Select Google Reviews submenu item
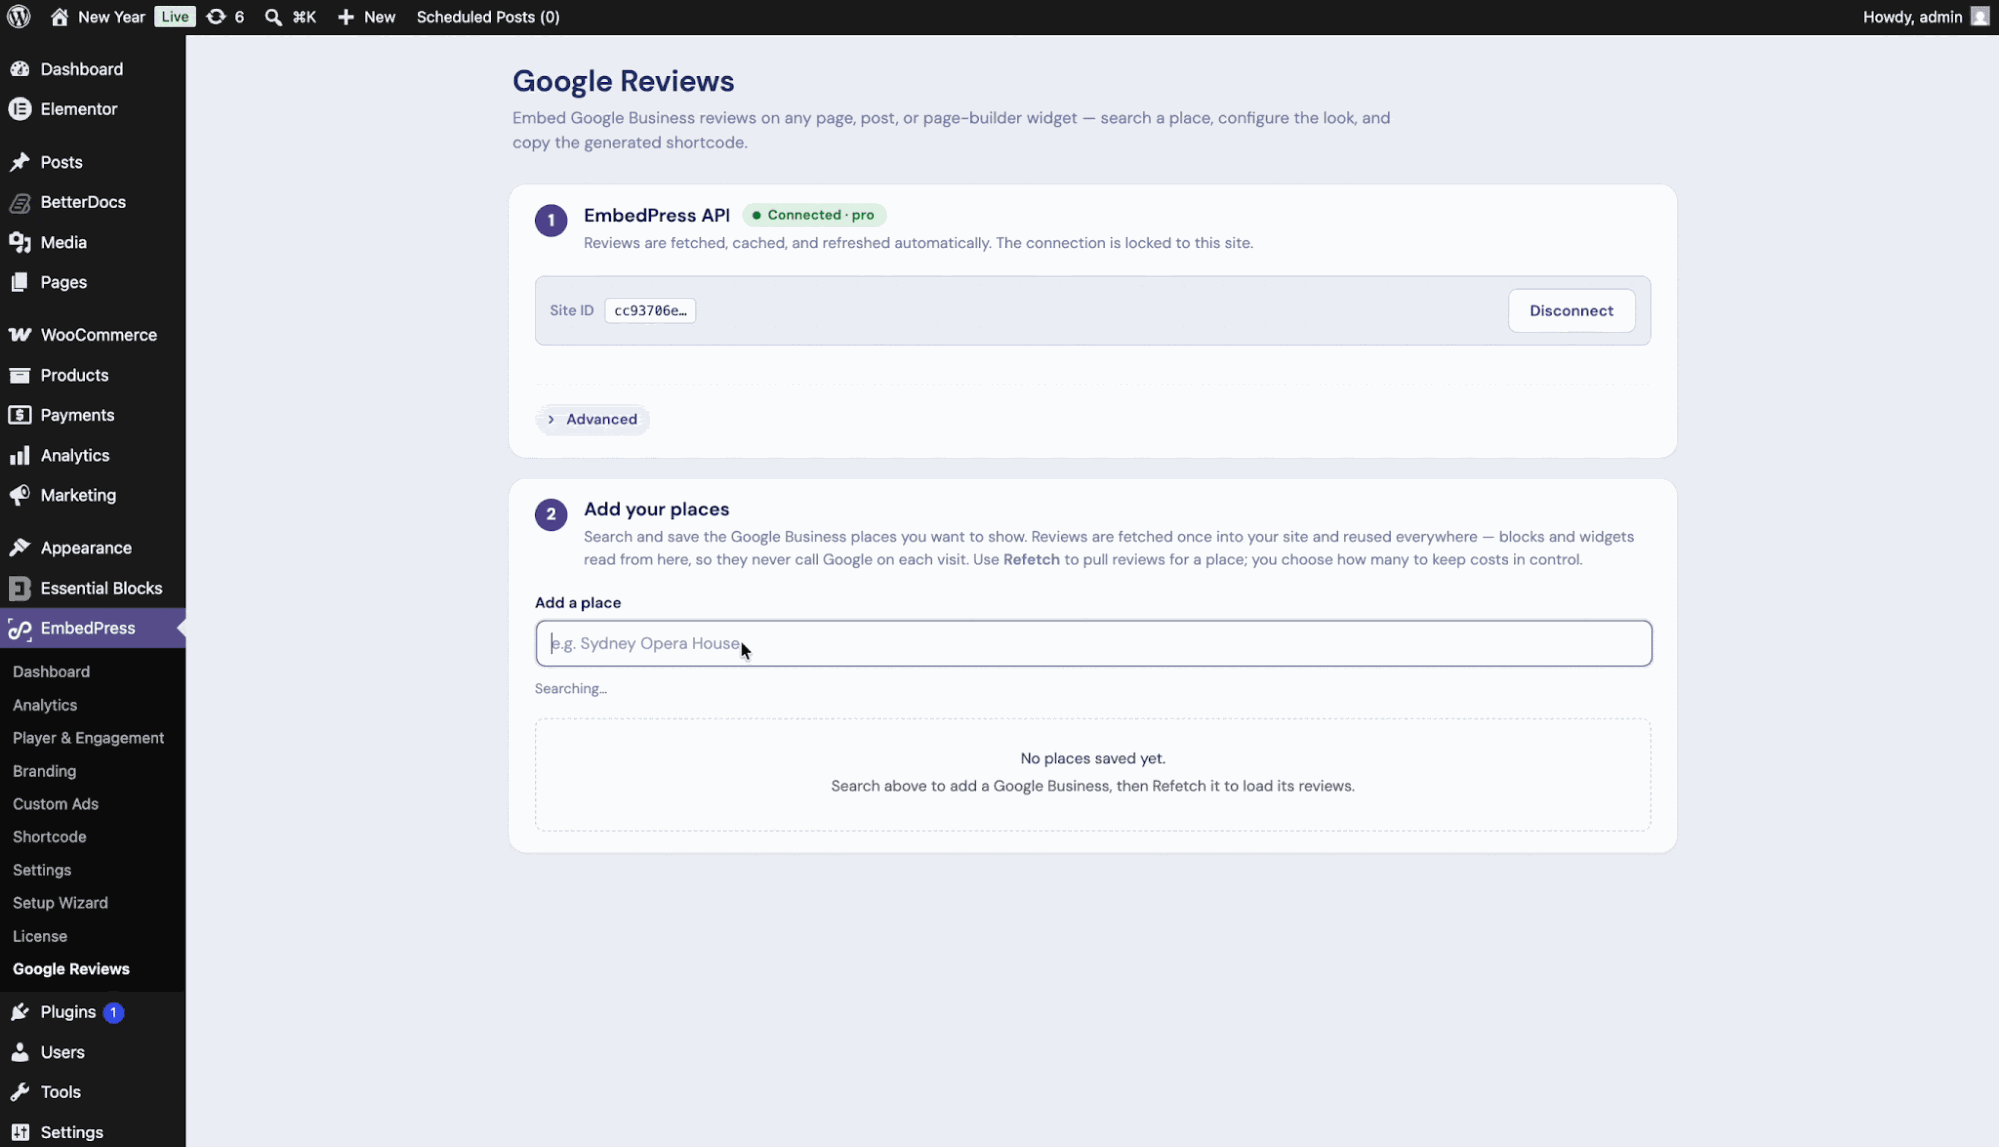Screen dimensions: 1999x1147 point(71,969)
